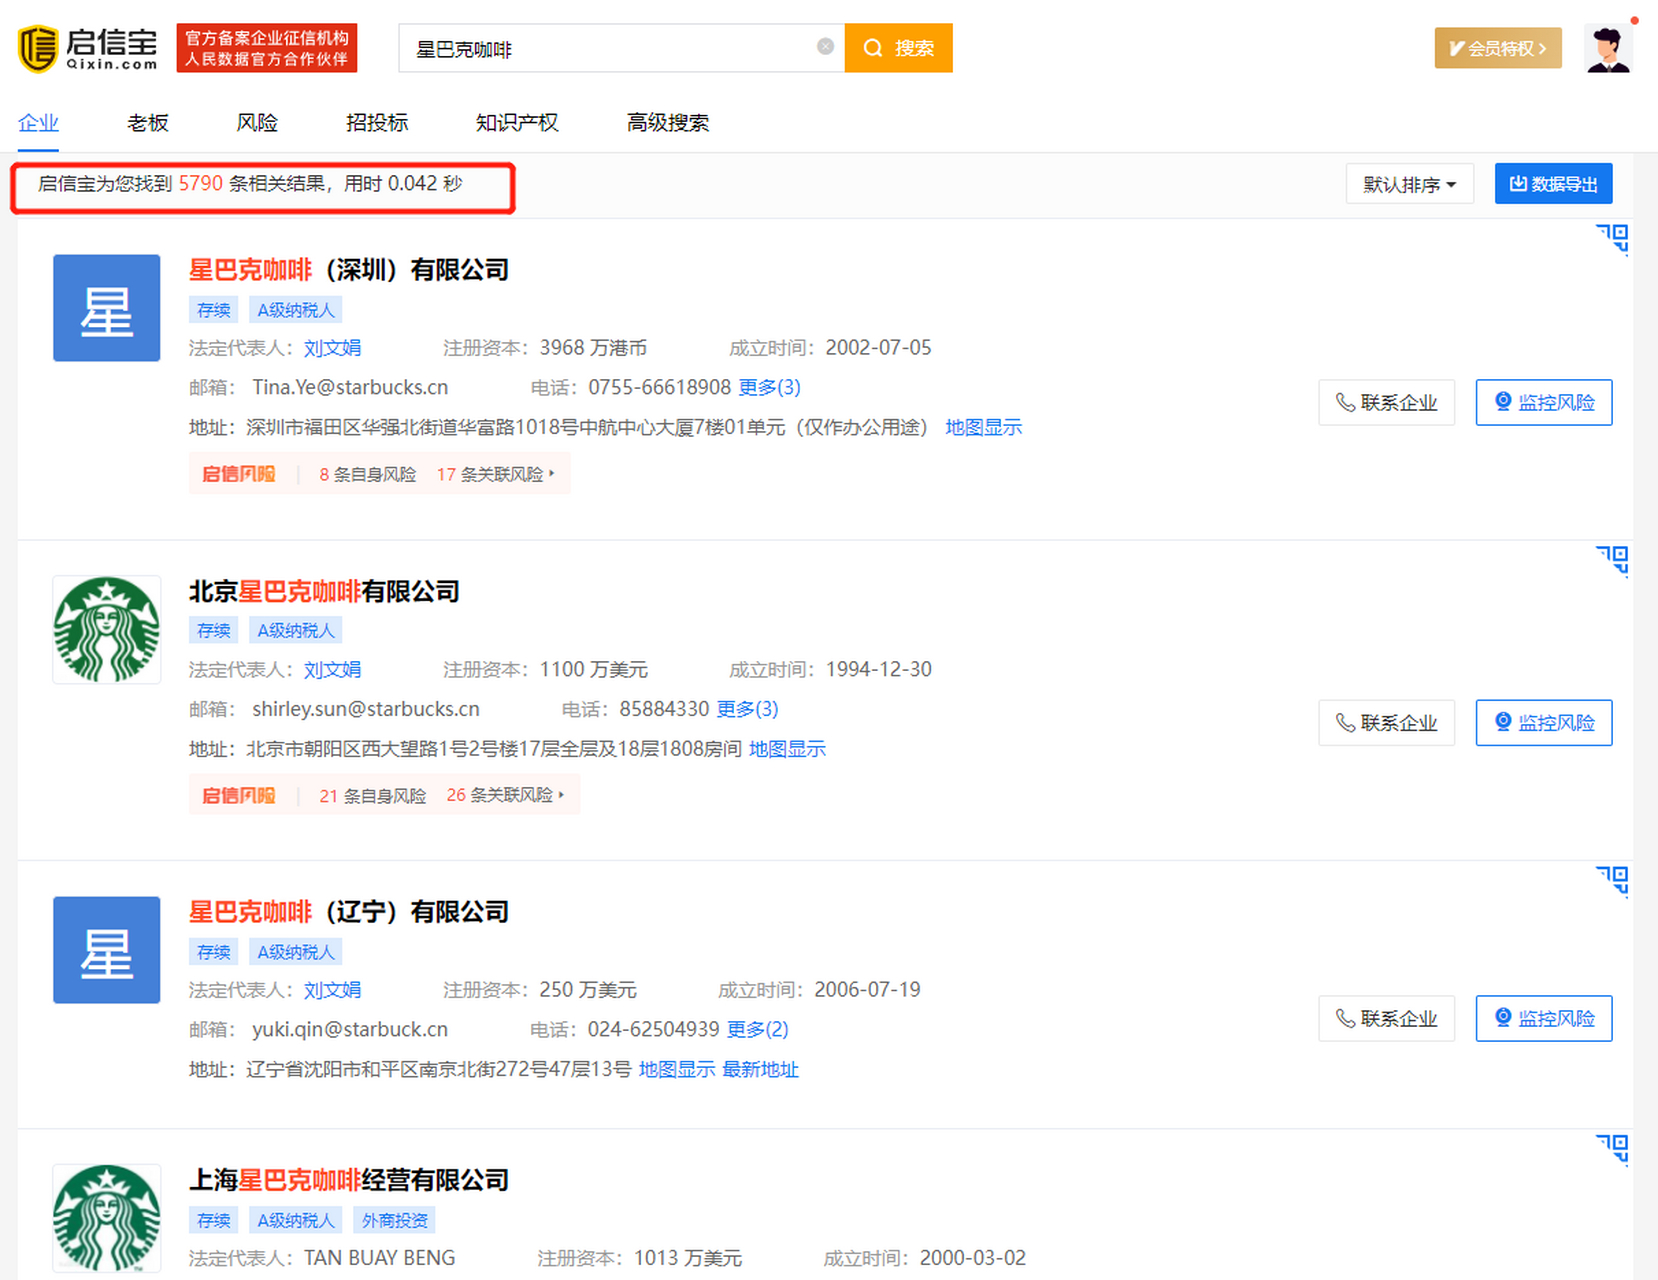Expand 26 条关联风险 for Beijing company
Viewport: 1658px width, 1280px height.
click(x=505, y=795)
